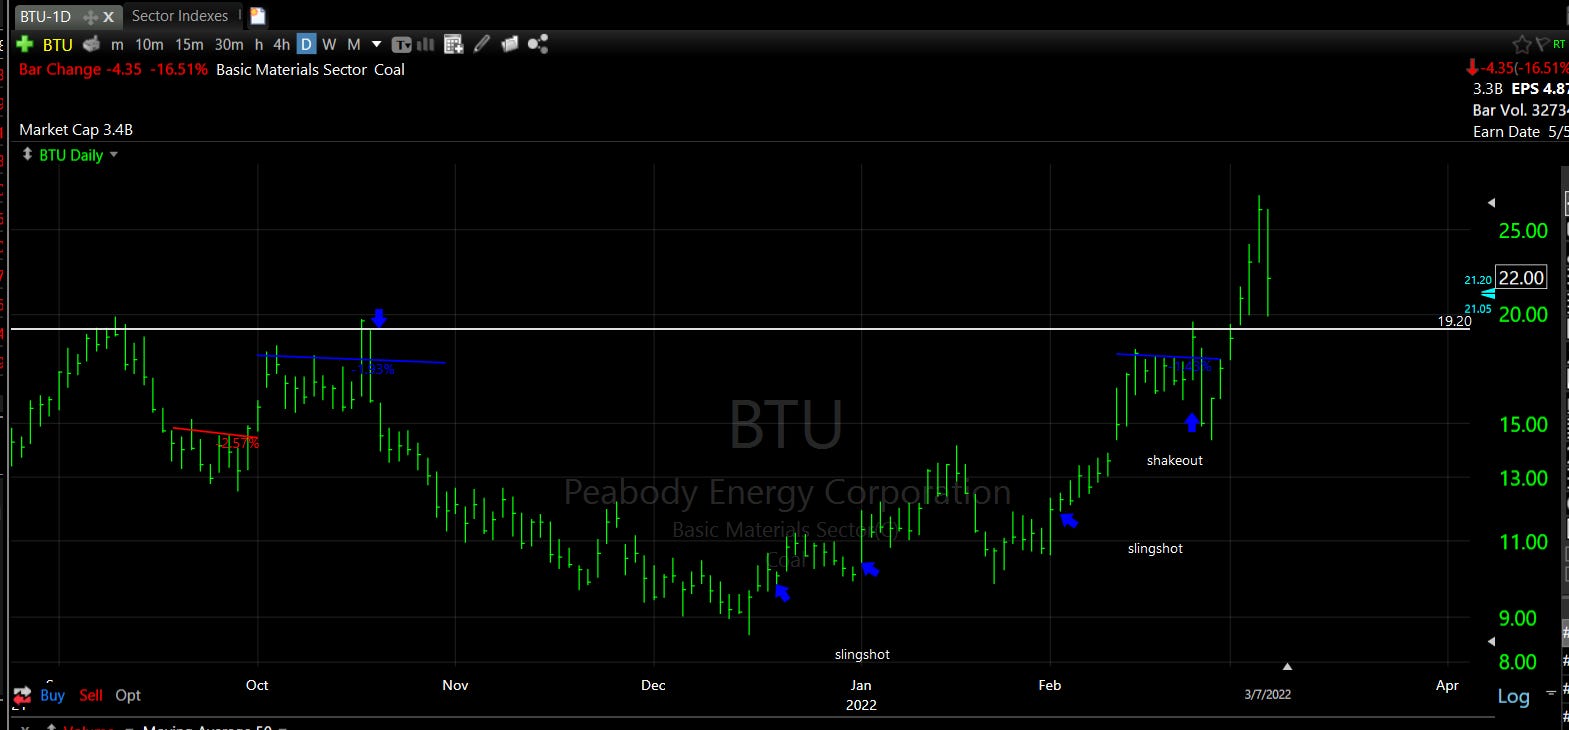Viewport: 1569px width, 730px height.
Task: Click the add indicator grid icon
Action: [x=453, y=44]
